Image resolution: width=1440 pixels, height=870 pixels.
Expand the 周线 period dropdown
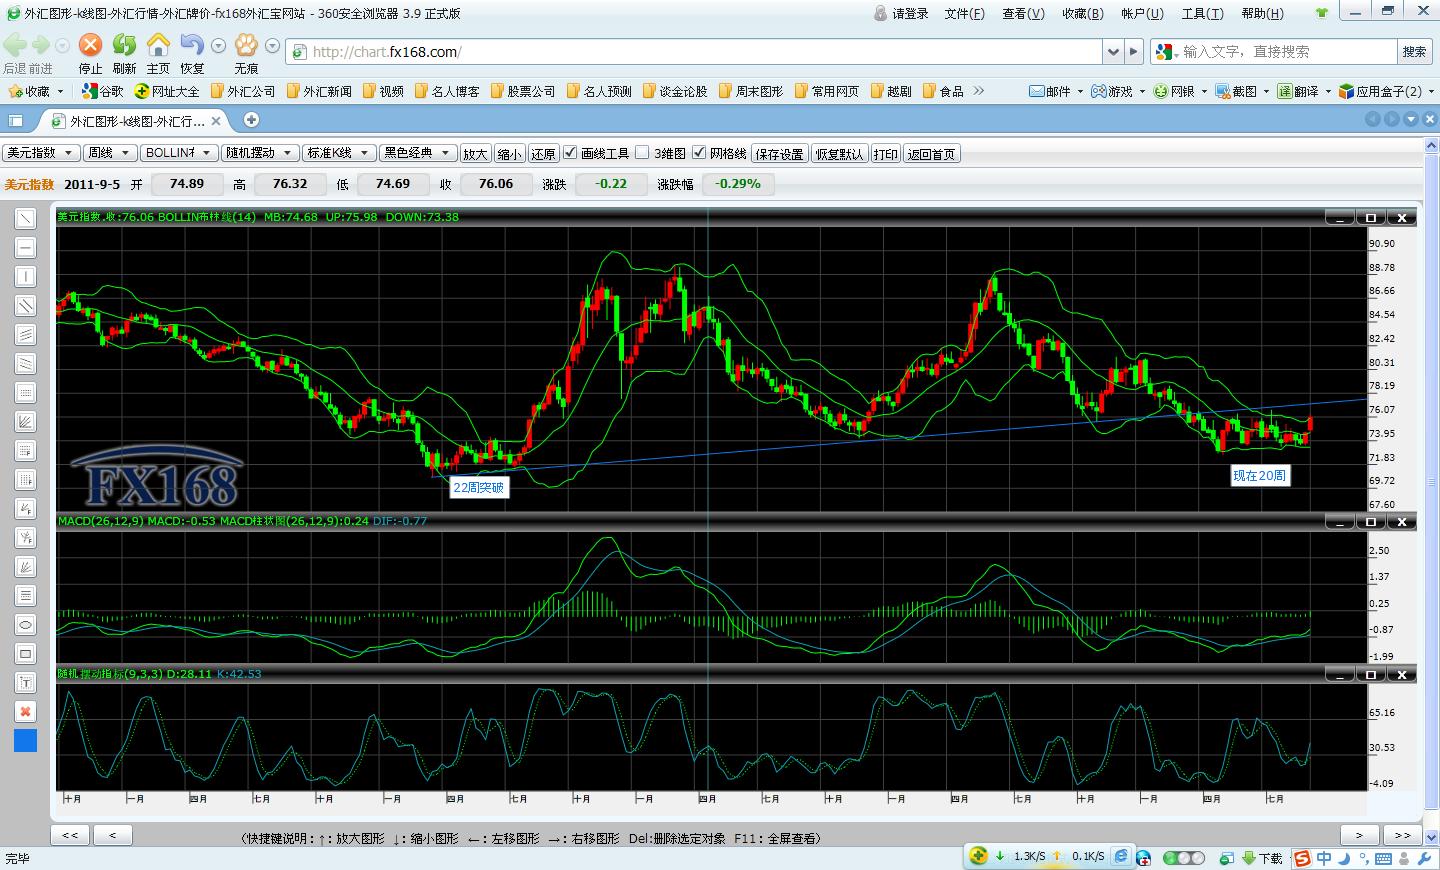pos(109,153)
